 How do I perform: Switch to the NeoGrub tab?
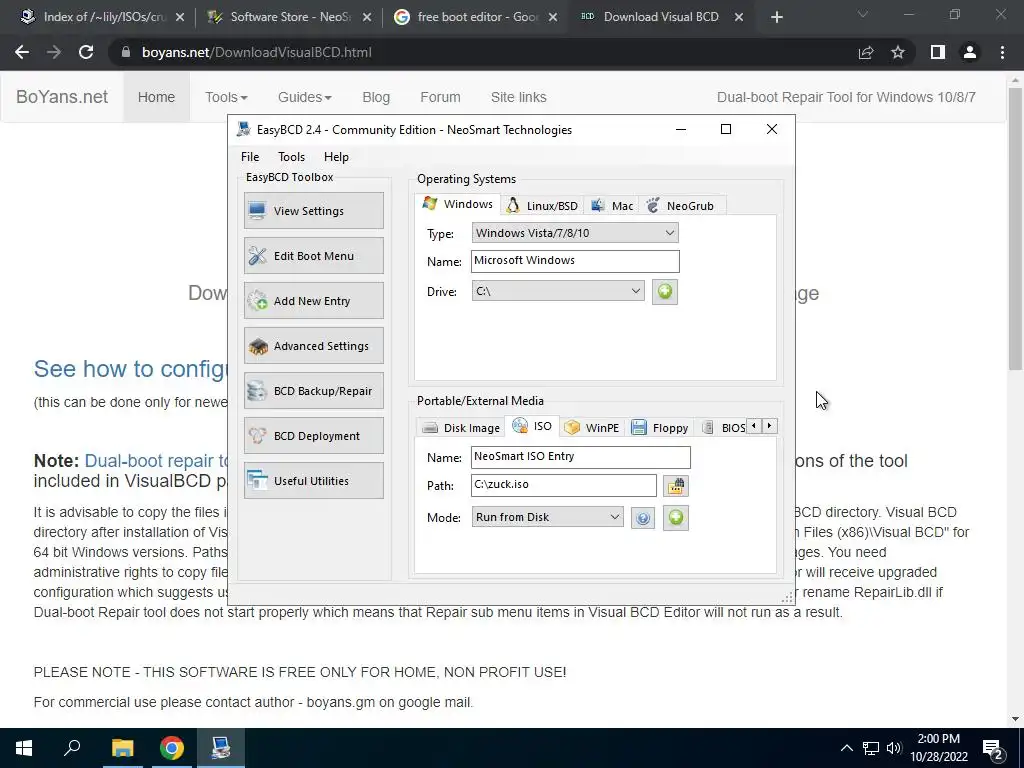[681, 206]
